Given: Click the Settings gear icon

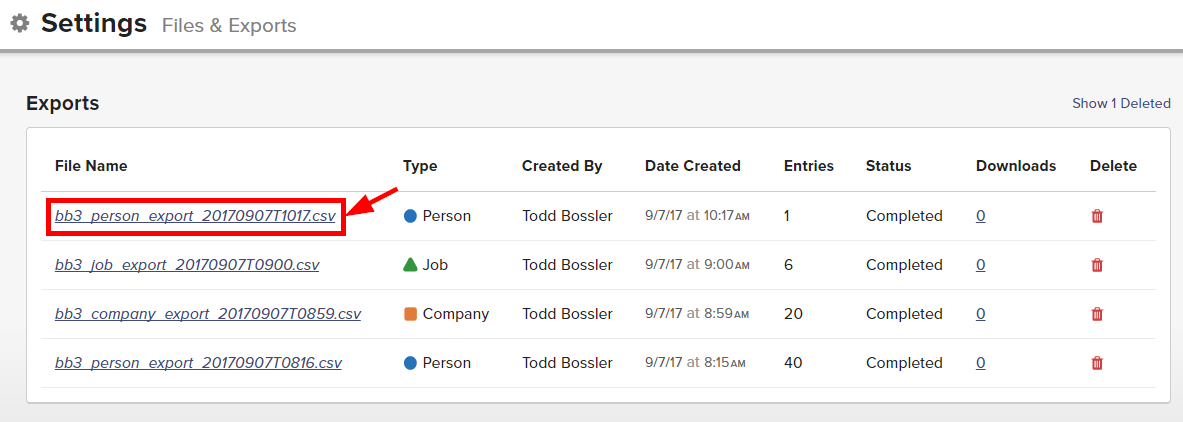Looking at the screenshot, I should [x=19, y=24].
